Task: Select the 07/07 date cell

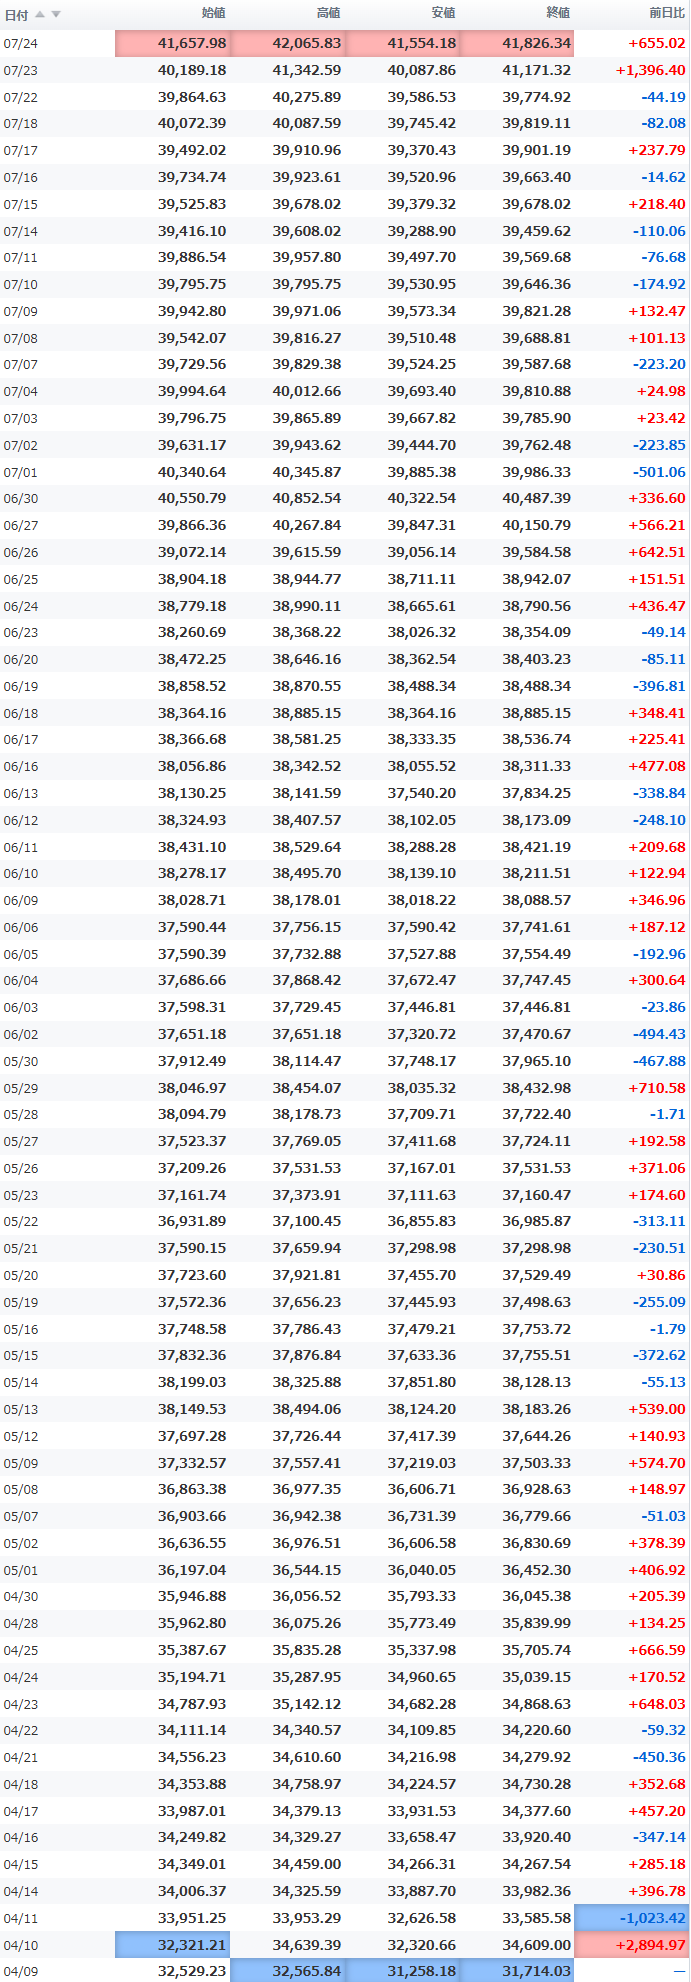Action: point(21,365)
